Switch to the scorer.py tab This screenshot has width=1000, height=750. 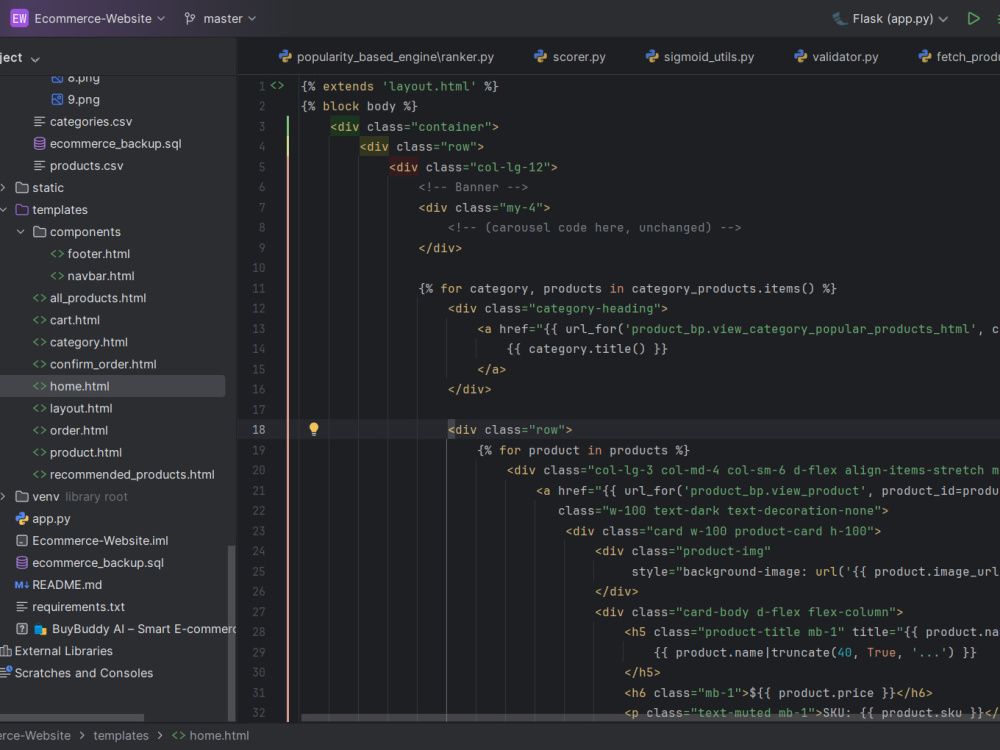570,57
